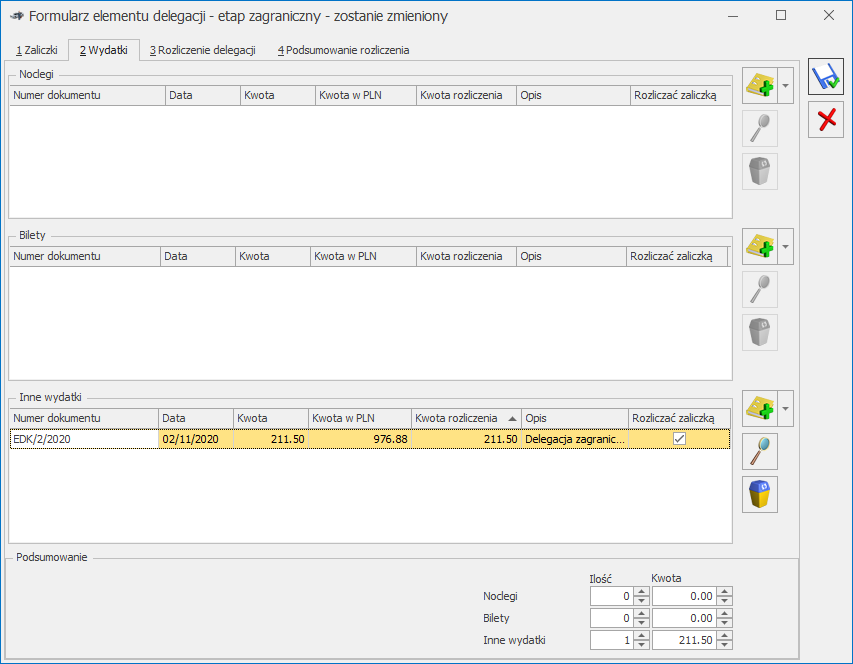Increase the Bilety Ilość value

642,613
